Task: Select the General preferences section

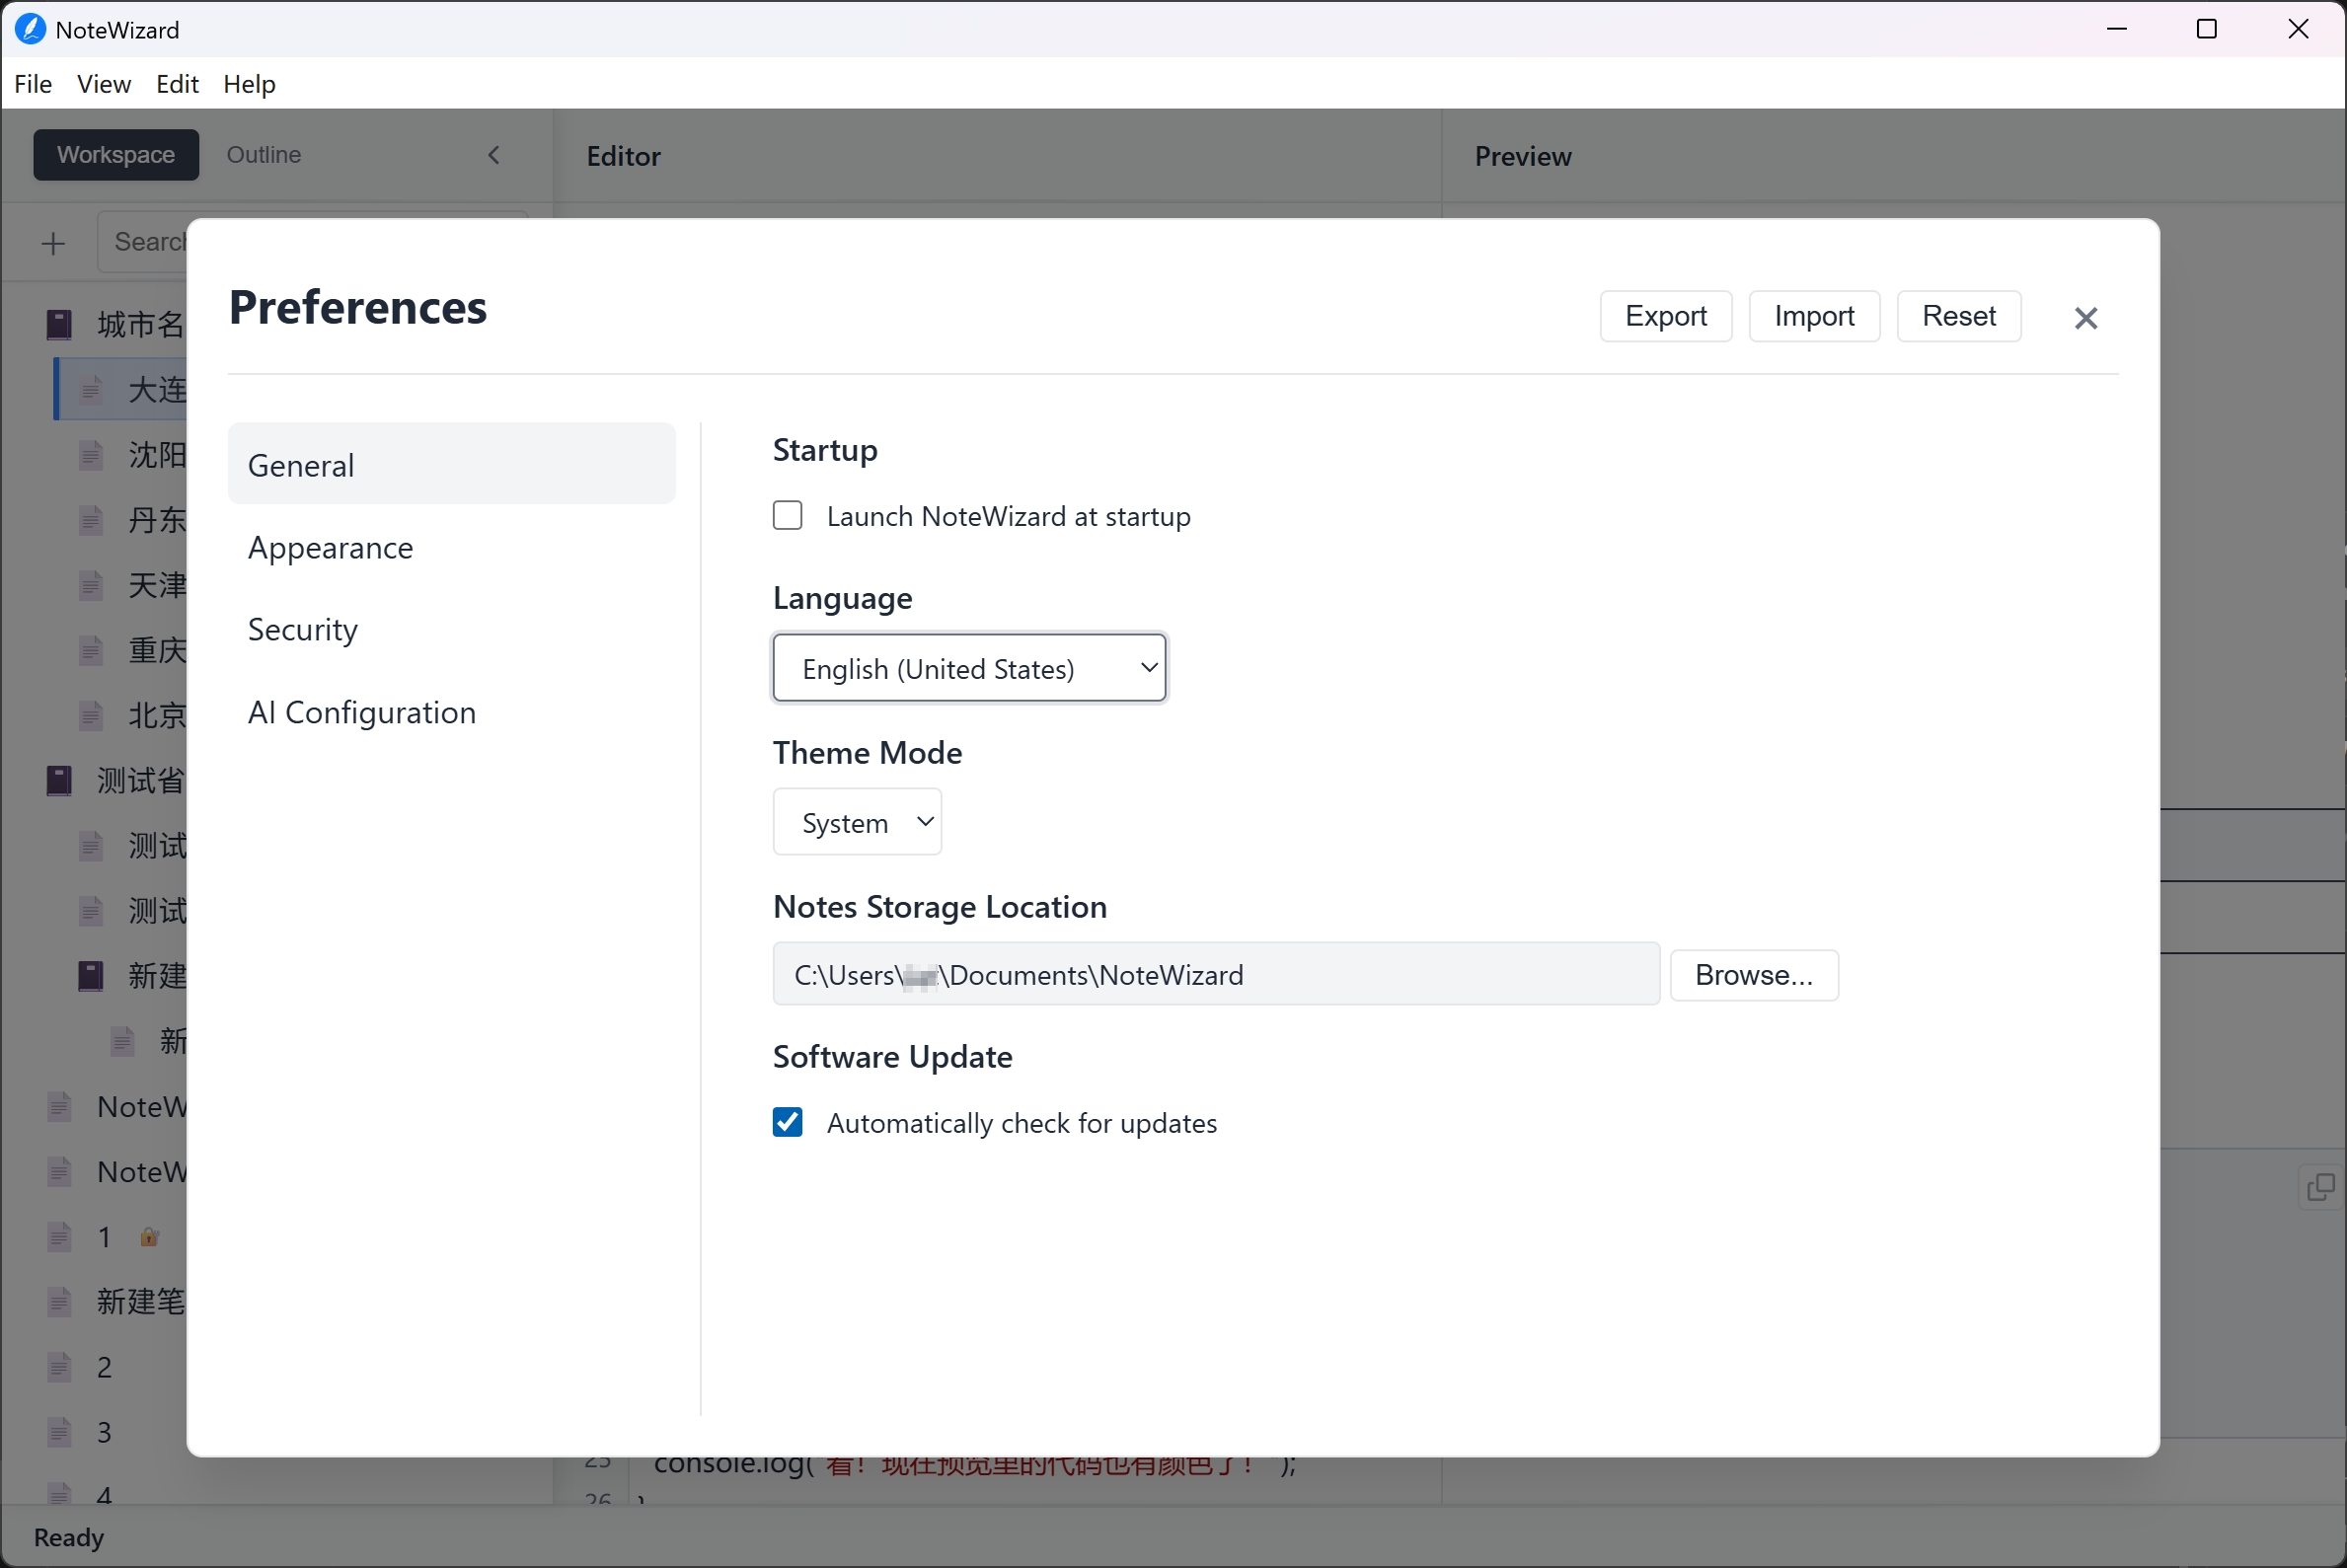Action: coord(452,464)
